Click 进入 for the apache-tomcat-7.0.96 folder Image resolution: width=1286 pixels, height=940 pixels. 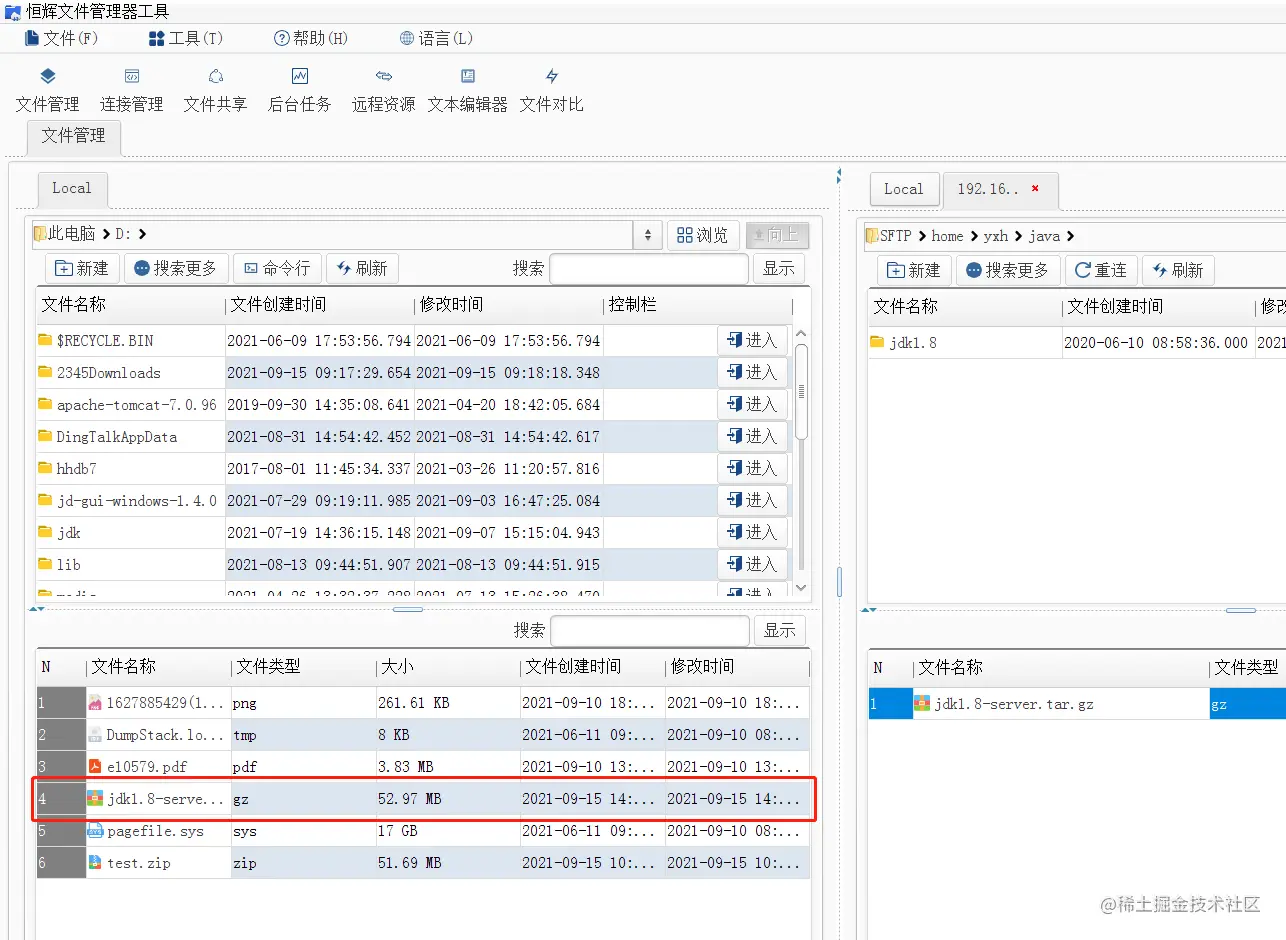click(x=753, y=404)
